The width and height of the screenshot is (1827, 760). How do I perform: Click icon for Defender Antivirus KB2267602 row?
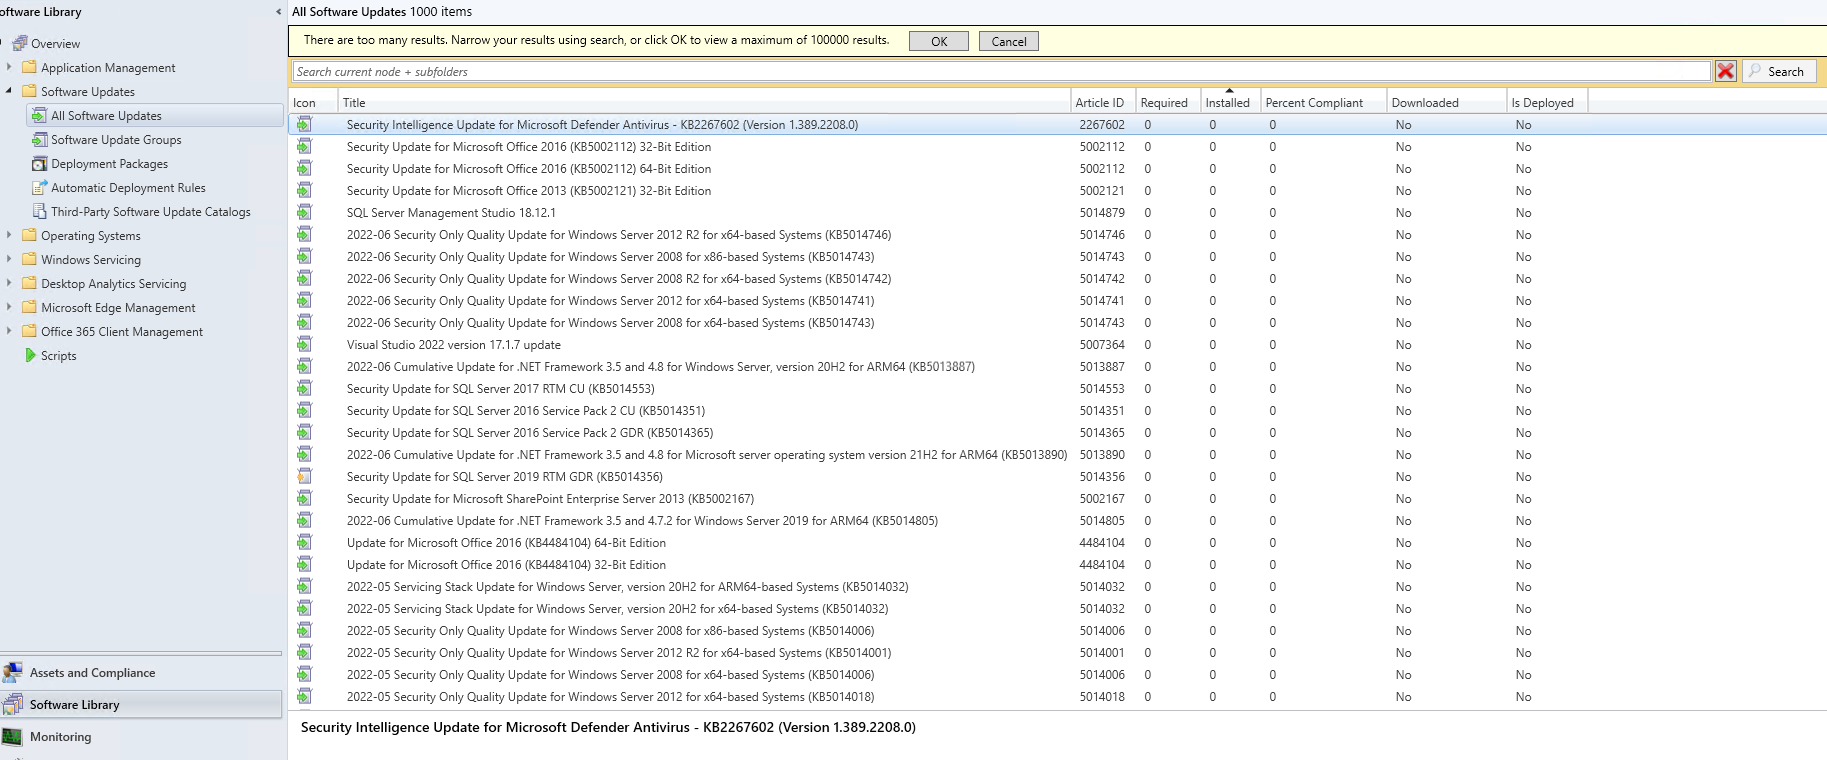(x=304, y=124)
